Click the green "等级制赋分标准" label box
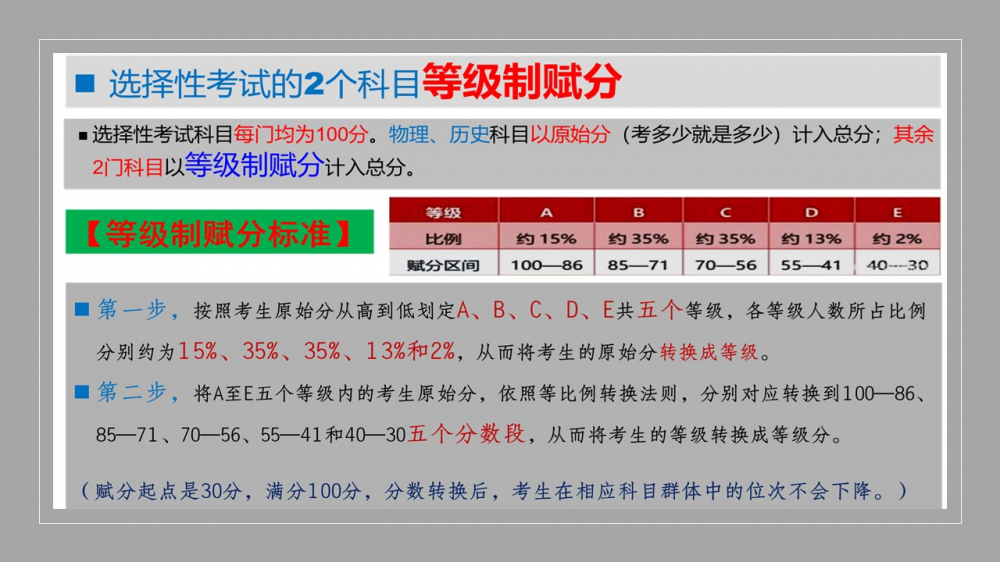This screenshot has height=562, width=1000. click(219, 233)
